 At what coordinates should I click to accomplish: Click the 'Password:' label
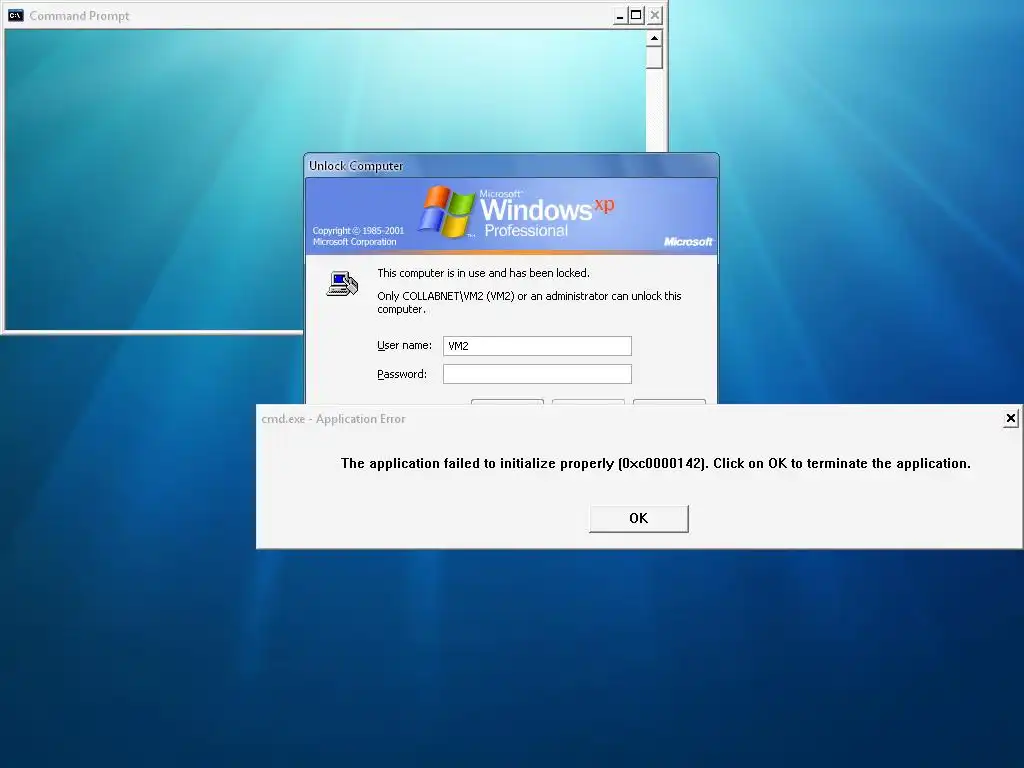point(402,374)
